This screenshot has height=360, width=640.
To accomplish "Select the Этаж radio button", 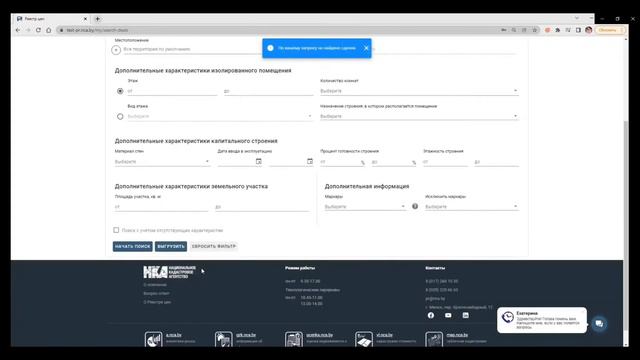I will 120,91.
